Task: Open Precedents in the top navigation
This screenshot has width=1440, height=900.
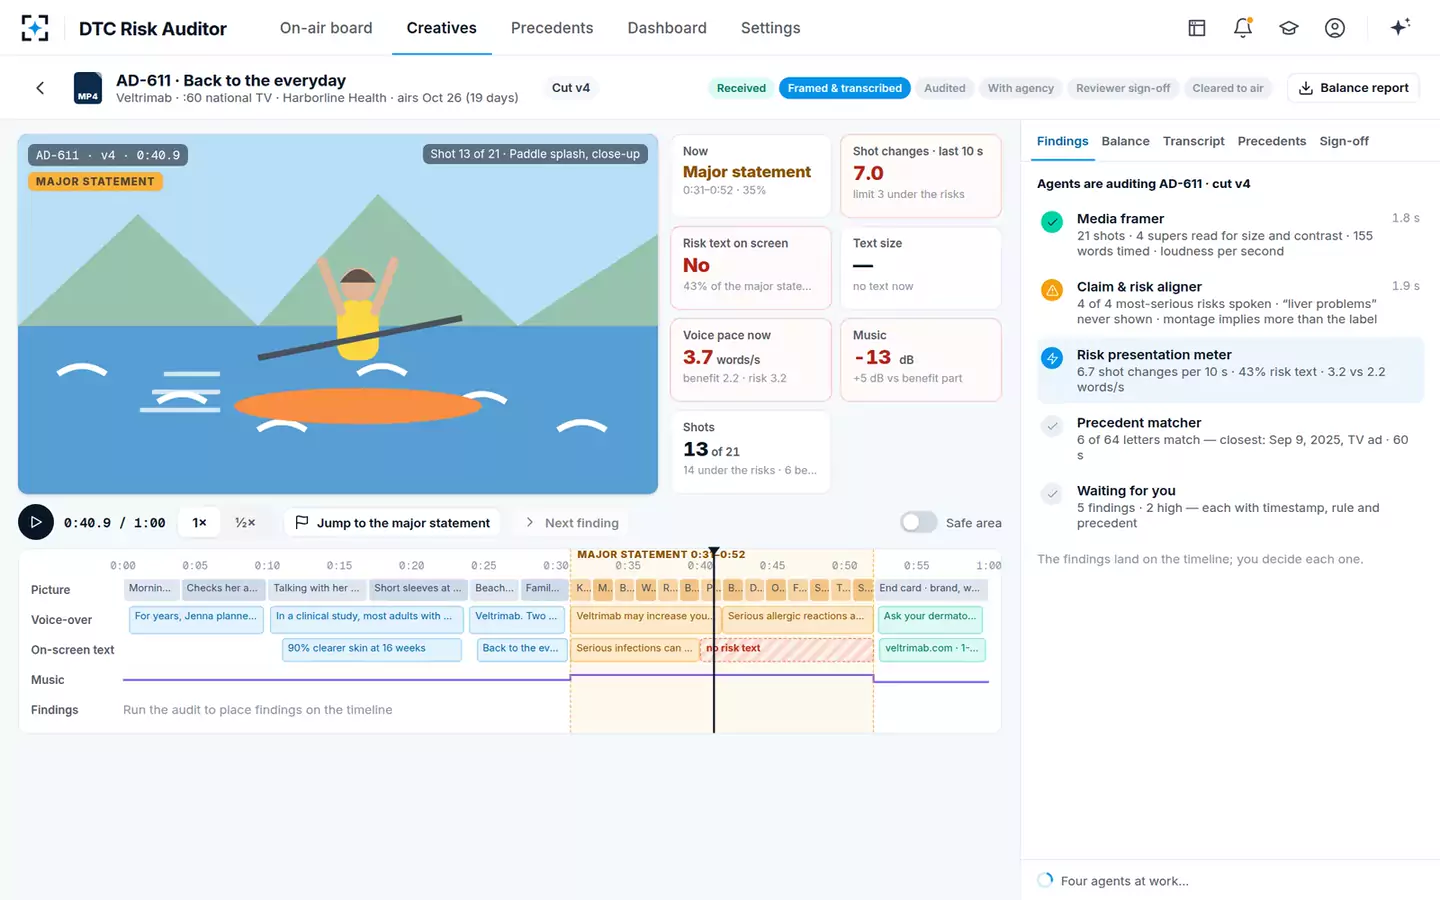Action: click(552, 28)
